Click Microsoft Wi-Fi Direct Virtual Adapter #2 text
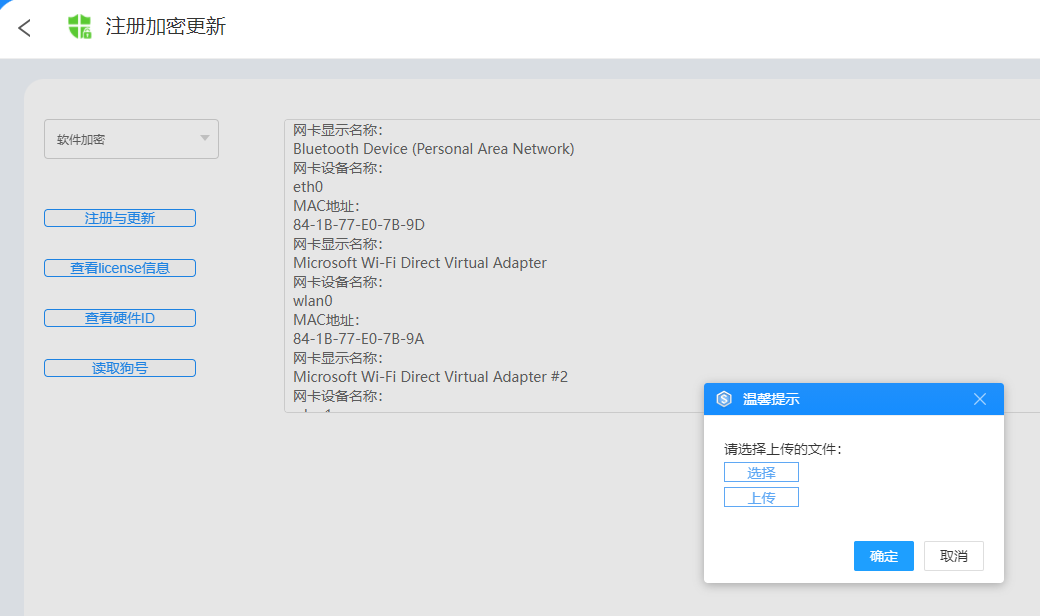Screen dimensions: 1040x616 point(430,377)
